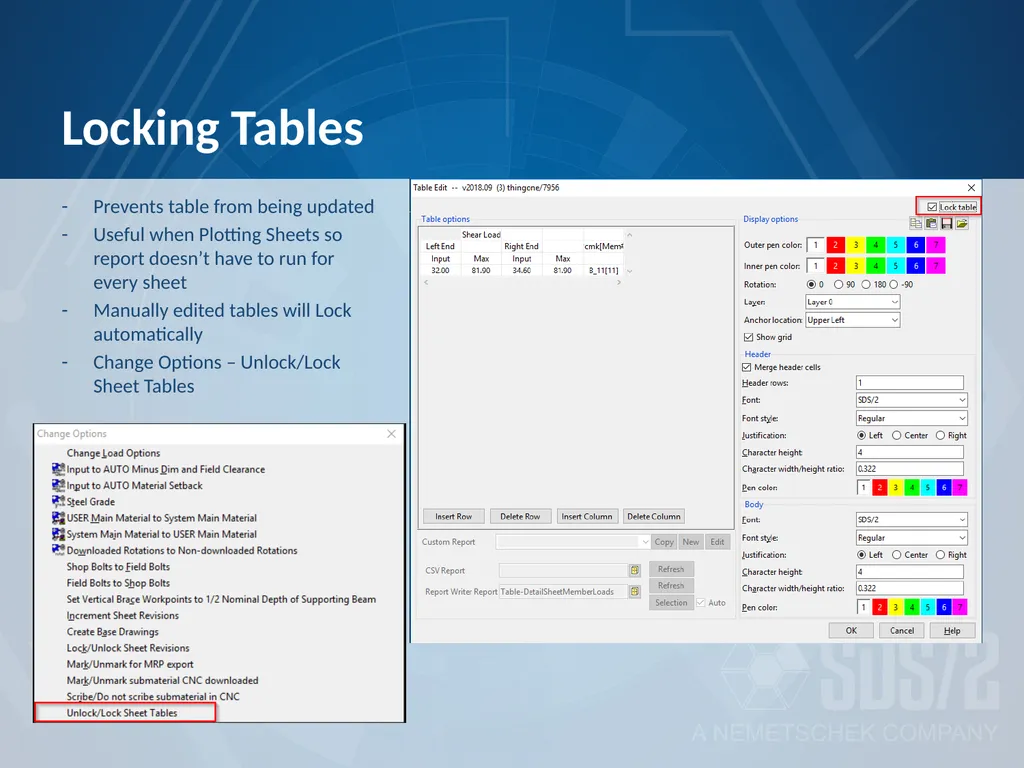Image resolution: width=1024 pixels, height=768 pixels.
Task: Click the save display options floppy icon
Action: [x=946, y=223]
